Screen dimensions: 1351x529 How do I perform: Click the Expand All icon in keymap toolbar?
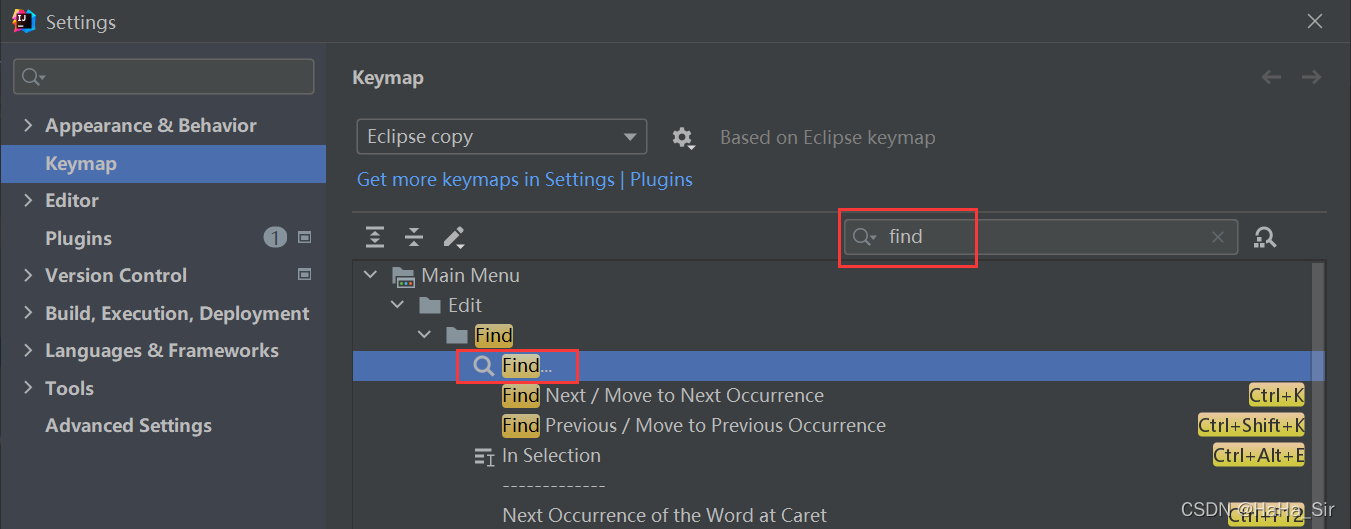[x=375, y=237]
